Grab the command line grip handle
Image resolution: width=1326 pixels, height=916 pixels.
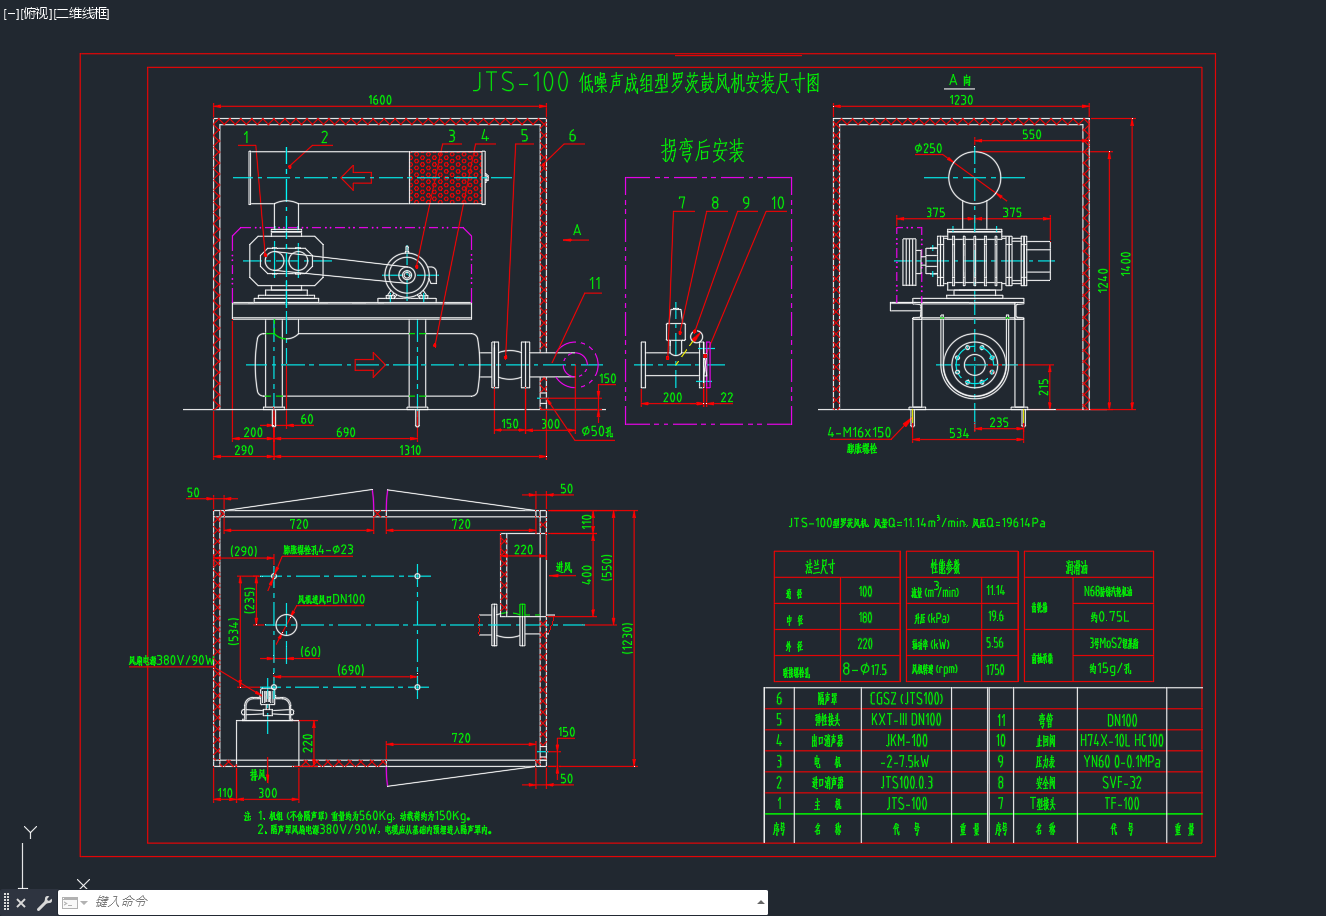pos(6,903)
